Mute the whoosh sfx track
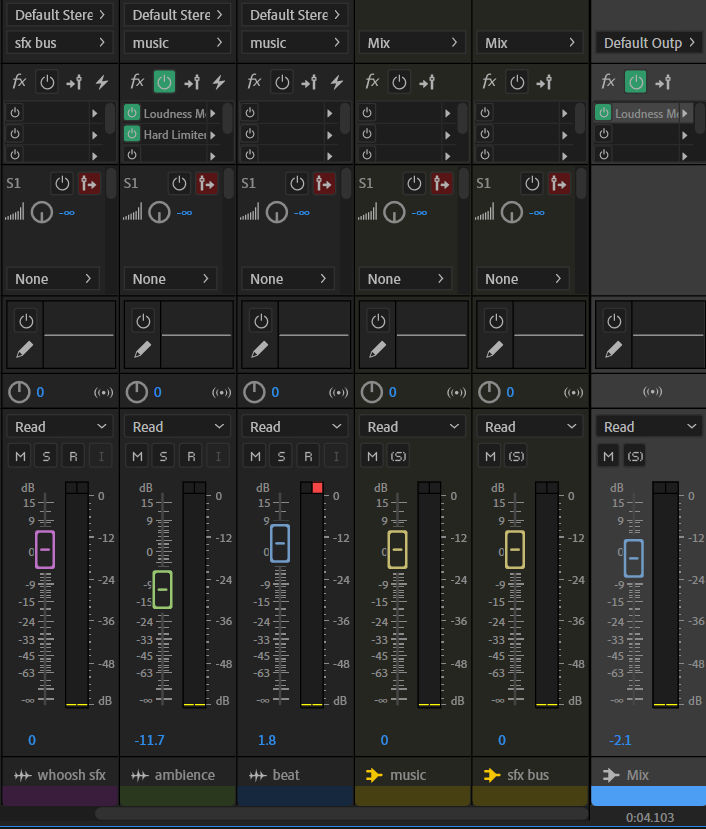The image size is (706, 829). click(20, 456)
